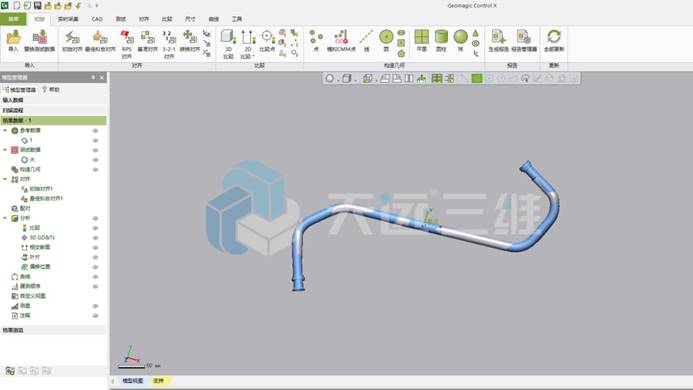The height and width of the screenshot is (390, 693).
Task: Click the Model View bottom tab
Action: pos(132,381)
